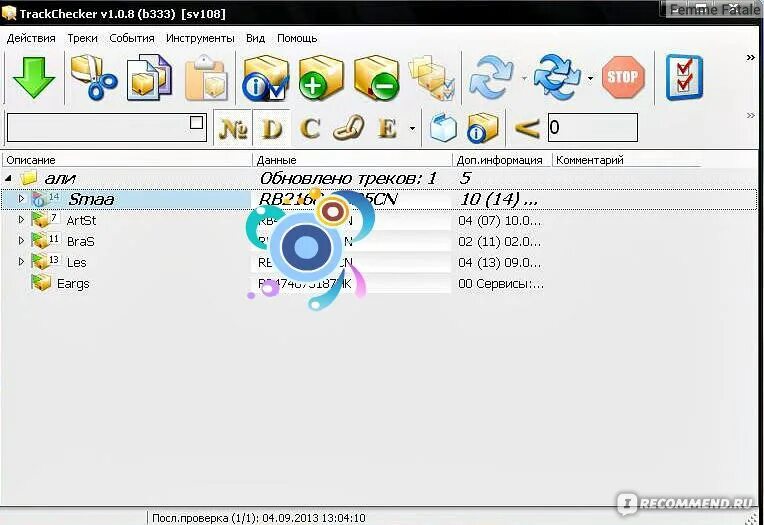
Task: Open dropdown arrow beside single refresh icon
Action: tap(524, 78)
